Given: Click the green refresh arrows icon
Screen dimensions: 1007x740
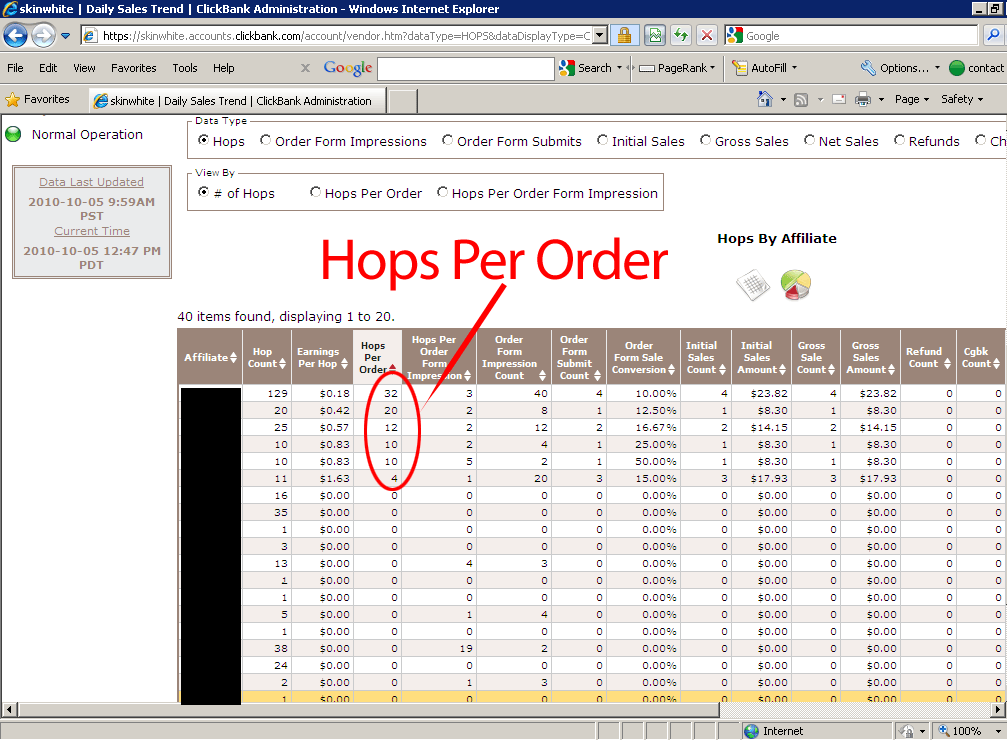Looking at the screenshot, I should [681, 35].
